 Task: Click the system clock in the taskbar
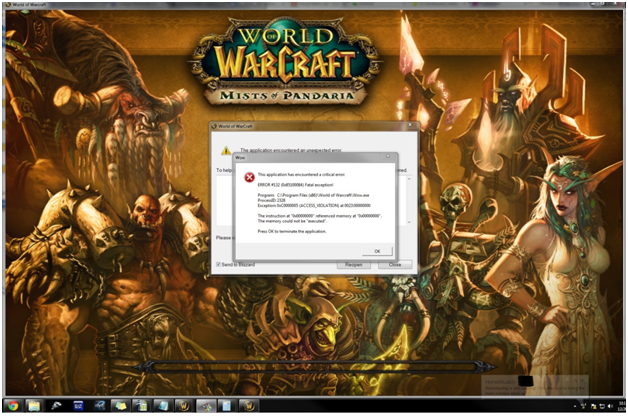(x=622, y=406)
